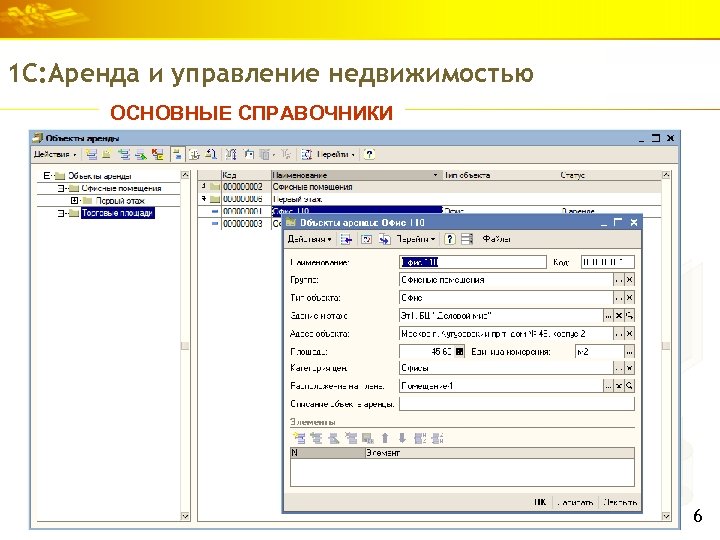This screenshot has width=720, height=540.
Task: Click the reread icon in the dialog toolbar
Action: (x=366, y=239)
